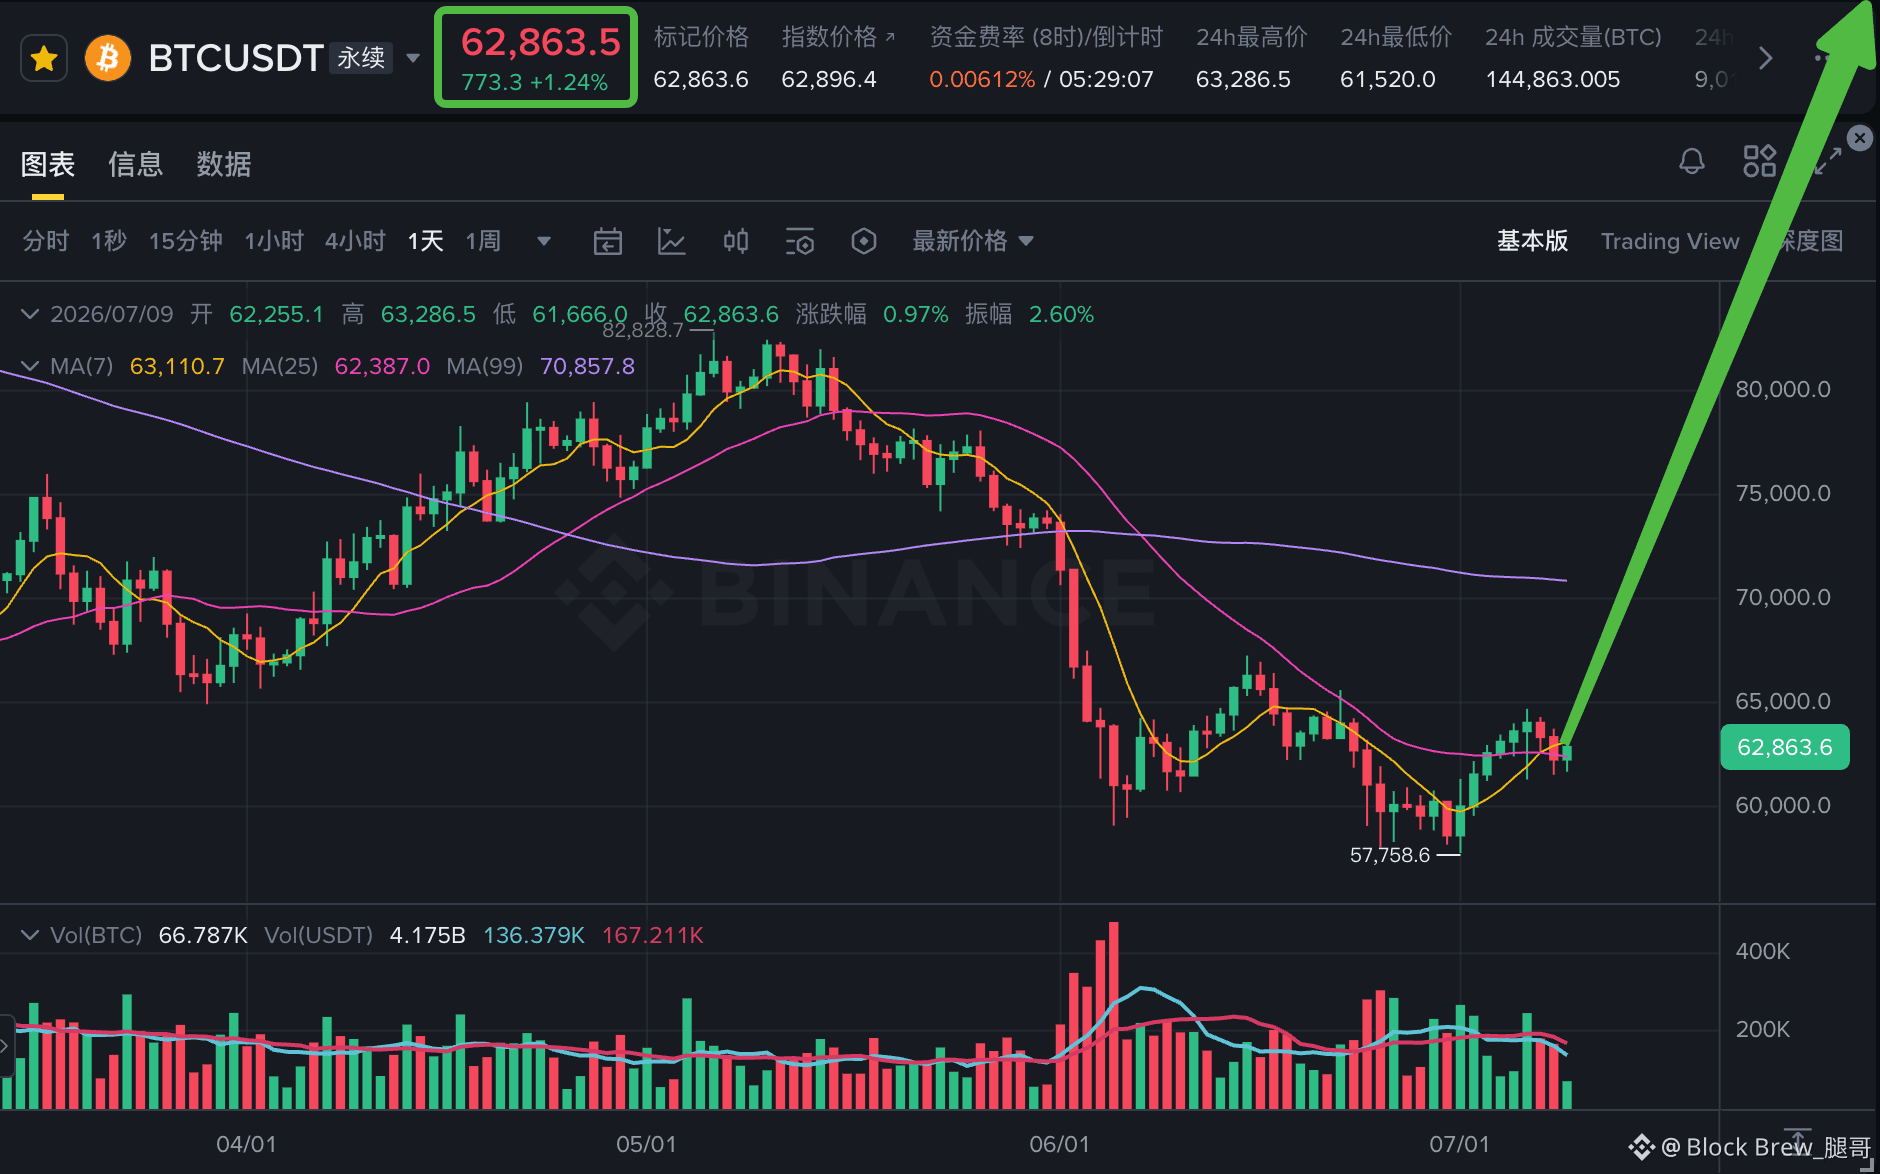This screenshot has width=1880, height=1174.
Task: Click the orange Bitcoin coin icon
Action: (108, 58)
